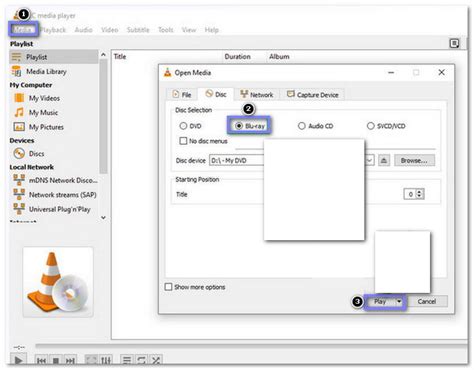Select Playlist in the sidebar
Viewport: 474px width, 370px height.
[x=54, y=57]
